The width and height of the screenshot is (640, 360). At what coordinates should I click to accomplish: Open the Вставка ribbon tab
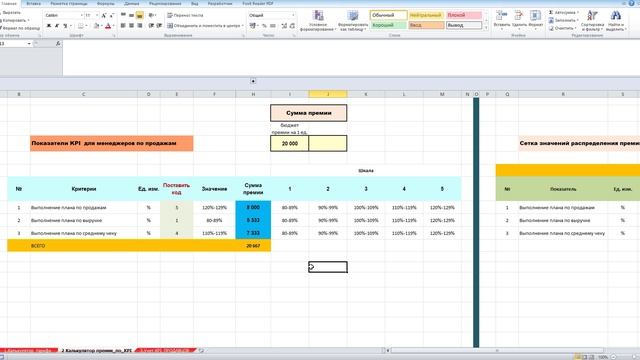tap(33, 3)
